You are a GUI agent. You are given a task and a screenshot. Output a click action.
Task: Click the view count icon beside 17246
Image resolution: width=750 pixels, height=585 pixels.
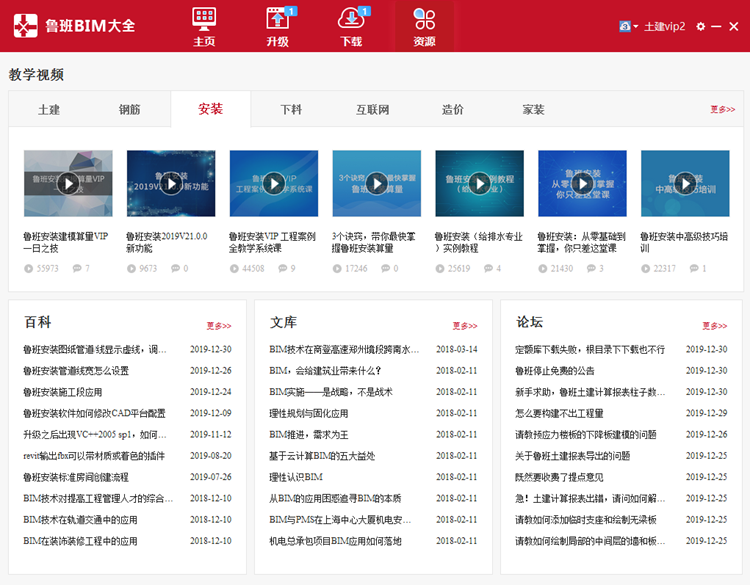click(337, 269)
